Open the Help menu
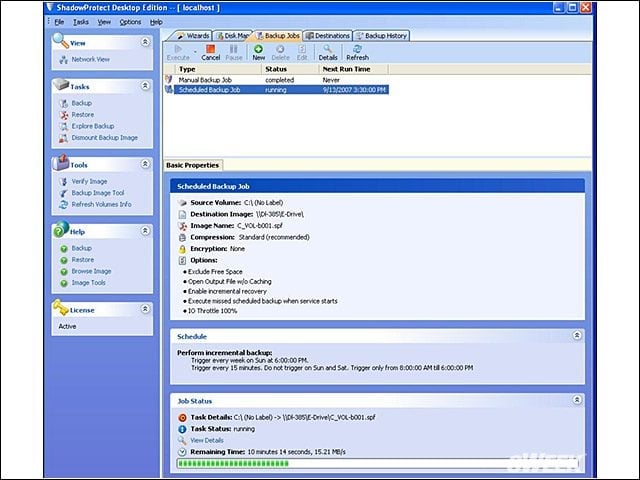Screen dimensions: 640x480 coord(156,22)
